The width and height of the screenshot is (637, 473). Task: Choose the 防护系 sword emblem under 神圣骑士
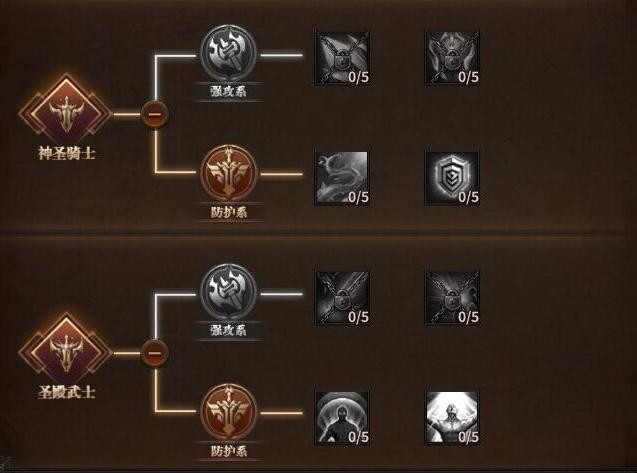229,173
